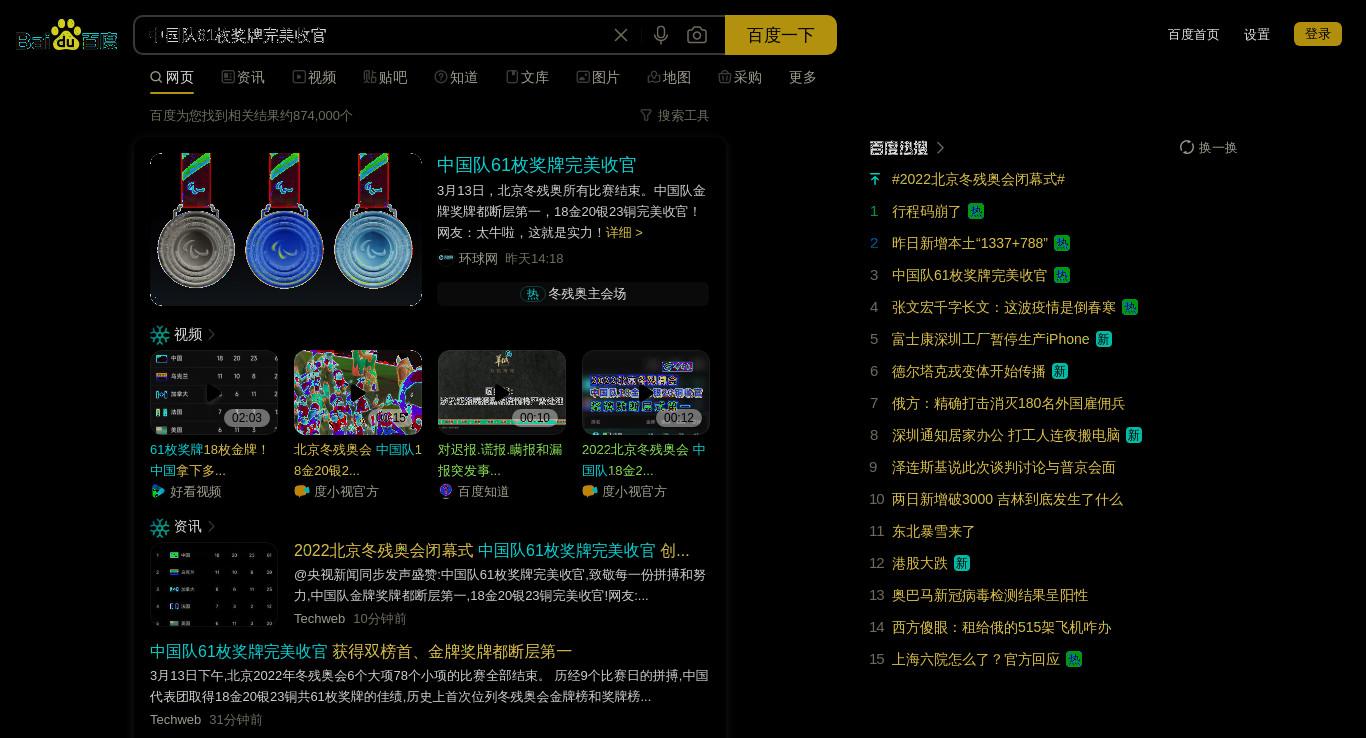Open hot search 东北暴雪来了

[933, 531]
